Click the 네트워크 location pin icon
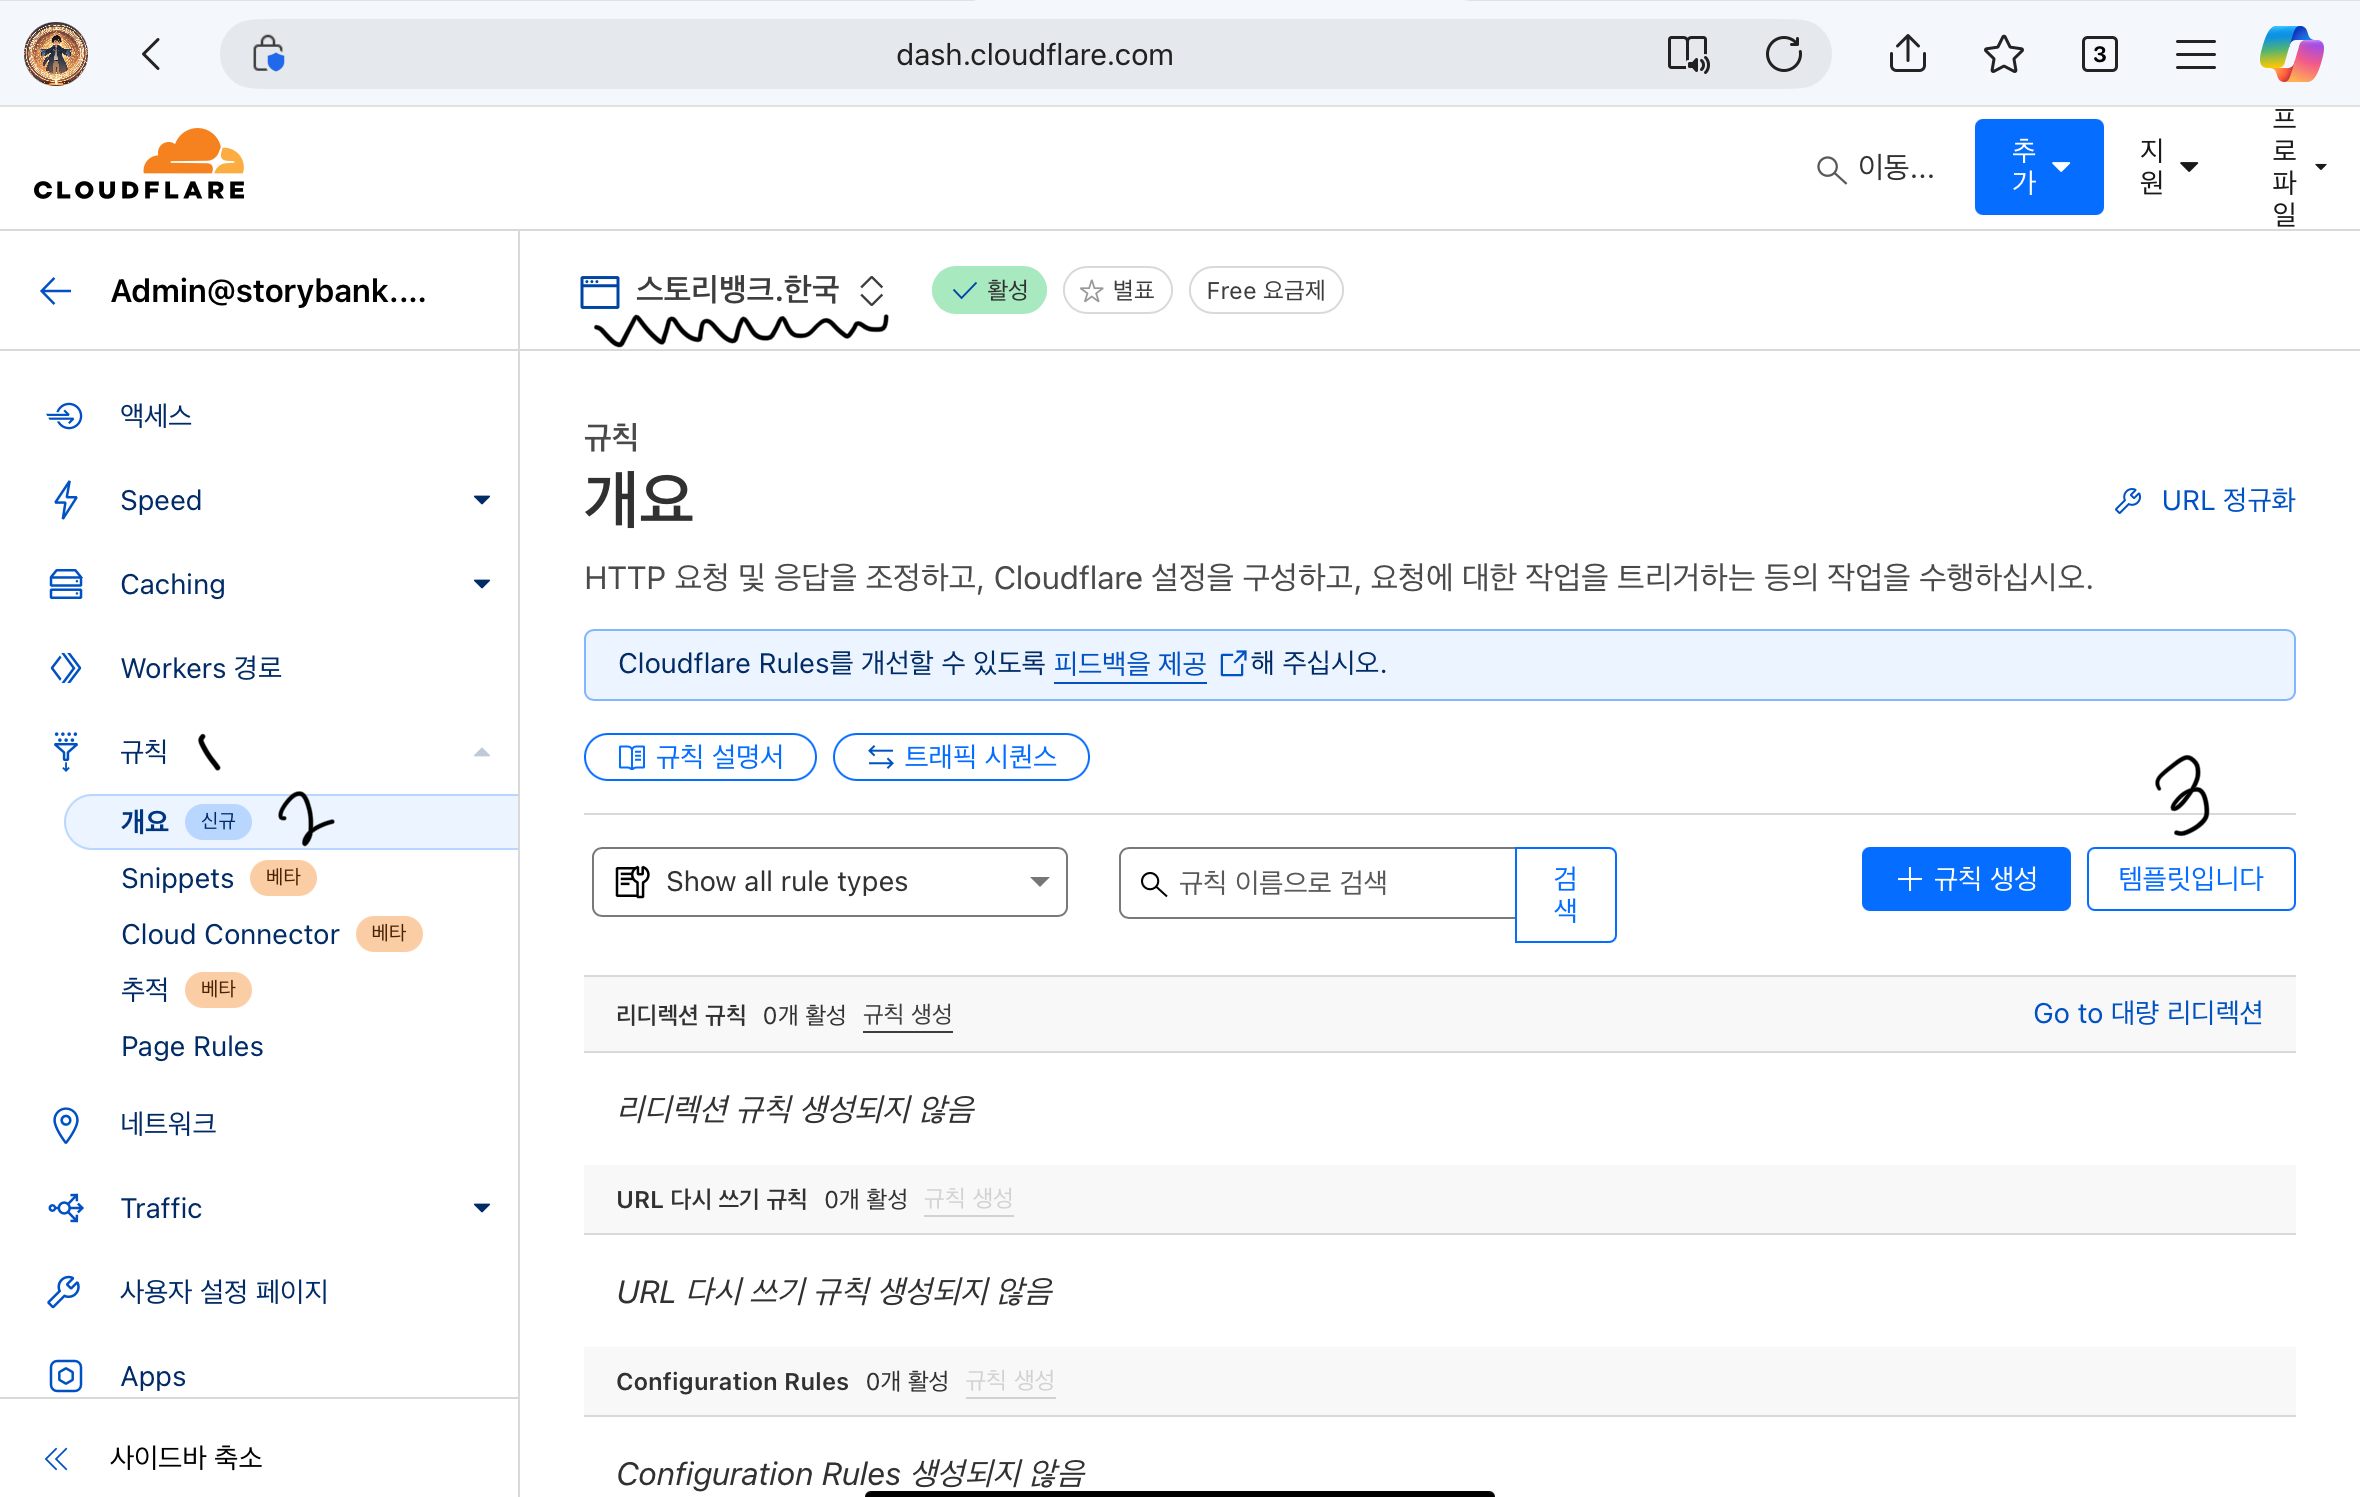This screenshot has height=1497, width=2360. 65,1124
